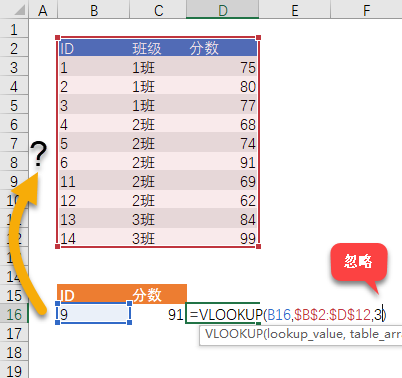Select row 4 header
The height and width of the screenshot is (378, 402).
pyautogui.click(x=14, y=86)
